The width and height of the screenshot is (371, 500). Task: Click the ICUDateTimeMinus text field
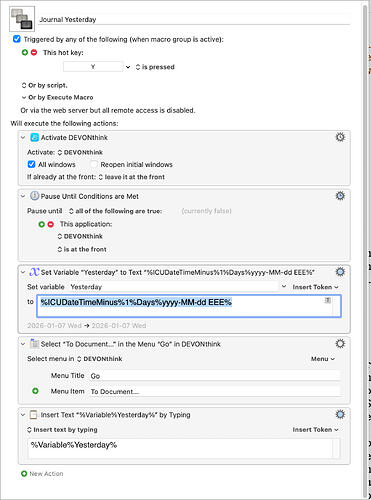click(189, 306)
